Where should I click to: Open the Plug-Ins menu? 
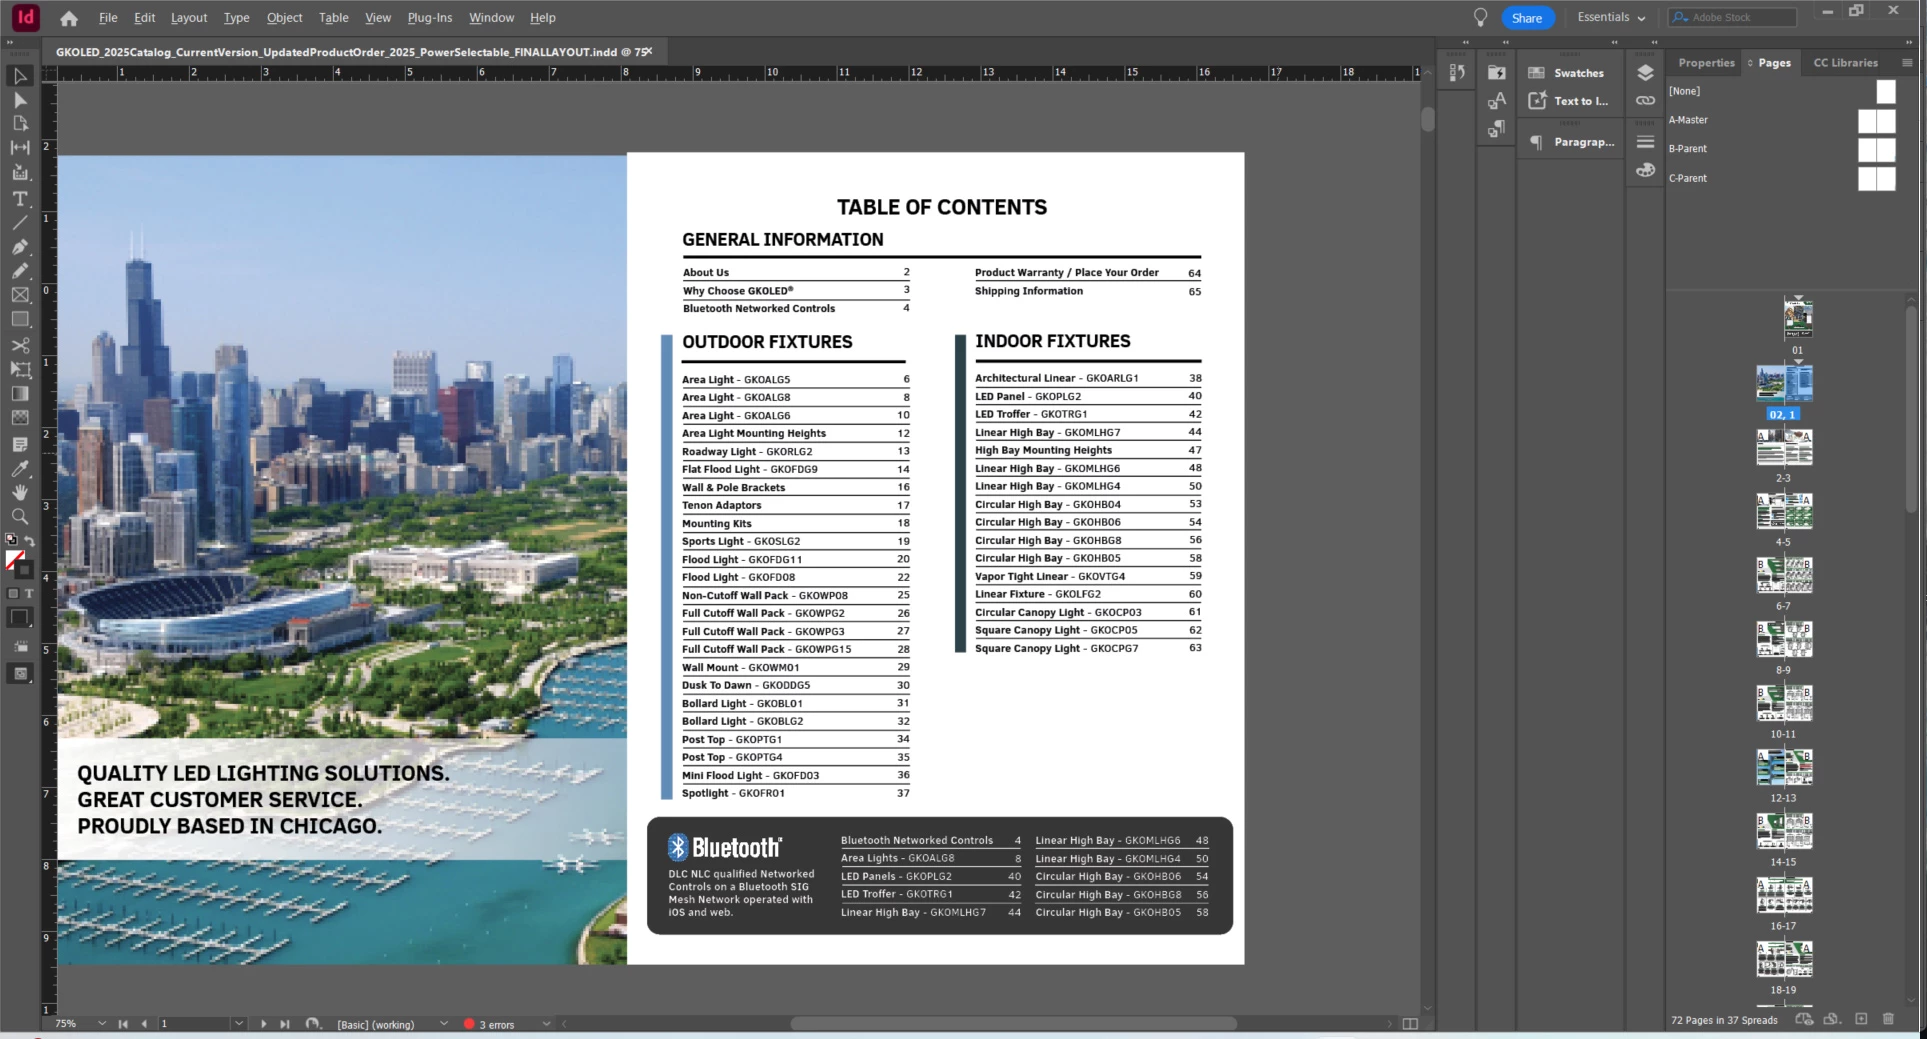pos(430,18)
